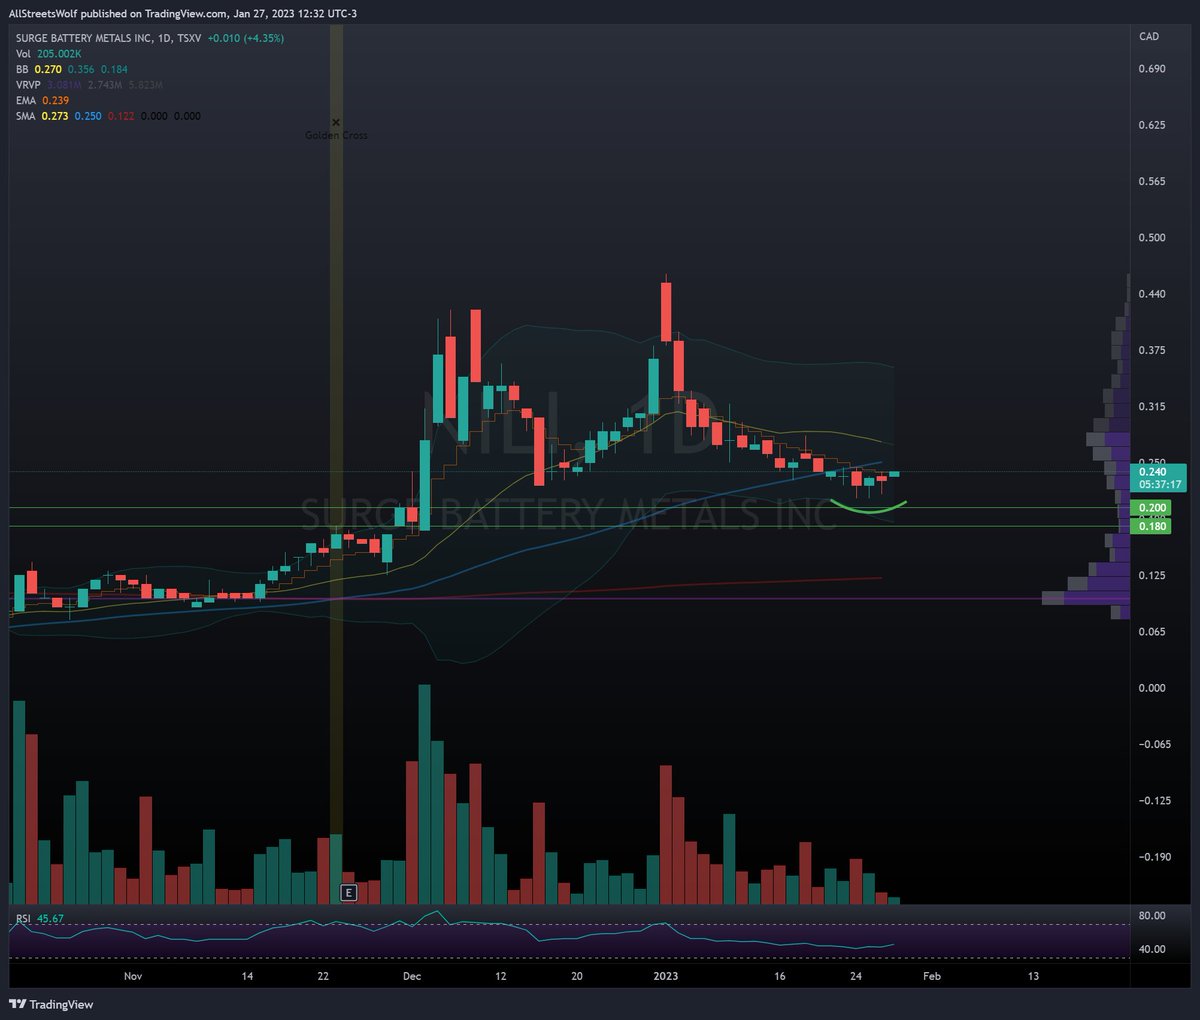Click the EMA indicator legend label
The image size is (1200, 1020).
pos(26,101)
